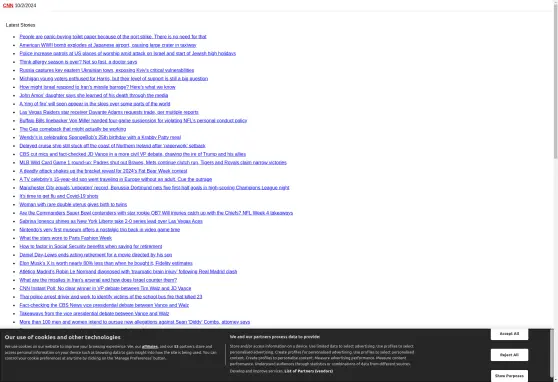This screenshot has height=382, width=558.
Task: Open Commanders Super Bowl contenders NFL takeaways
Action: [x=156, y=213]
